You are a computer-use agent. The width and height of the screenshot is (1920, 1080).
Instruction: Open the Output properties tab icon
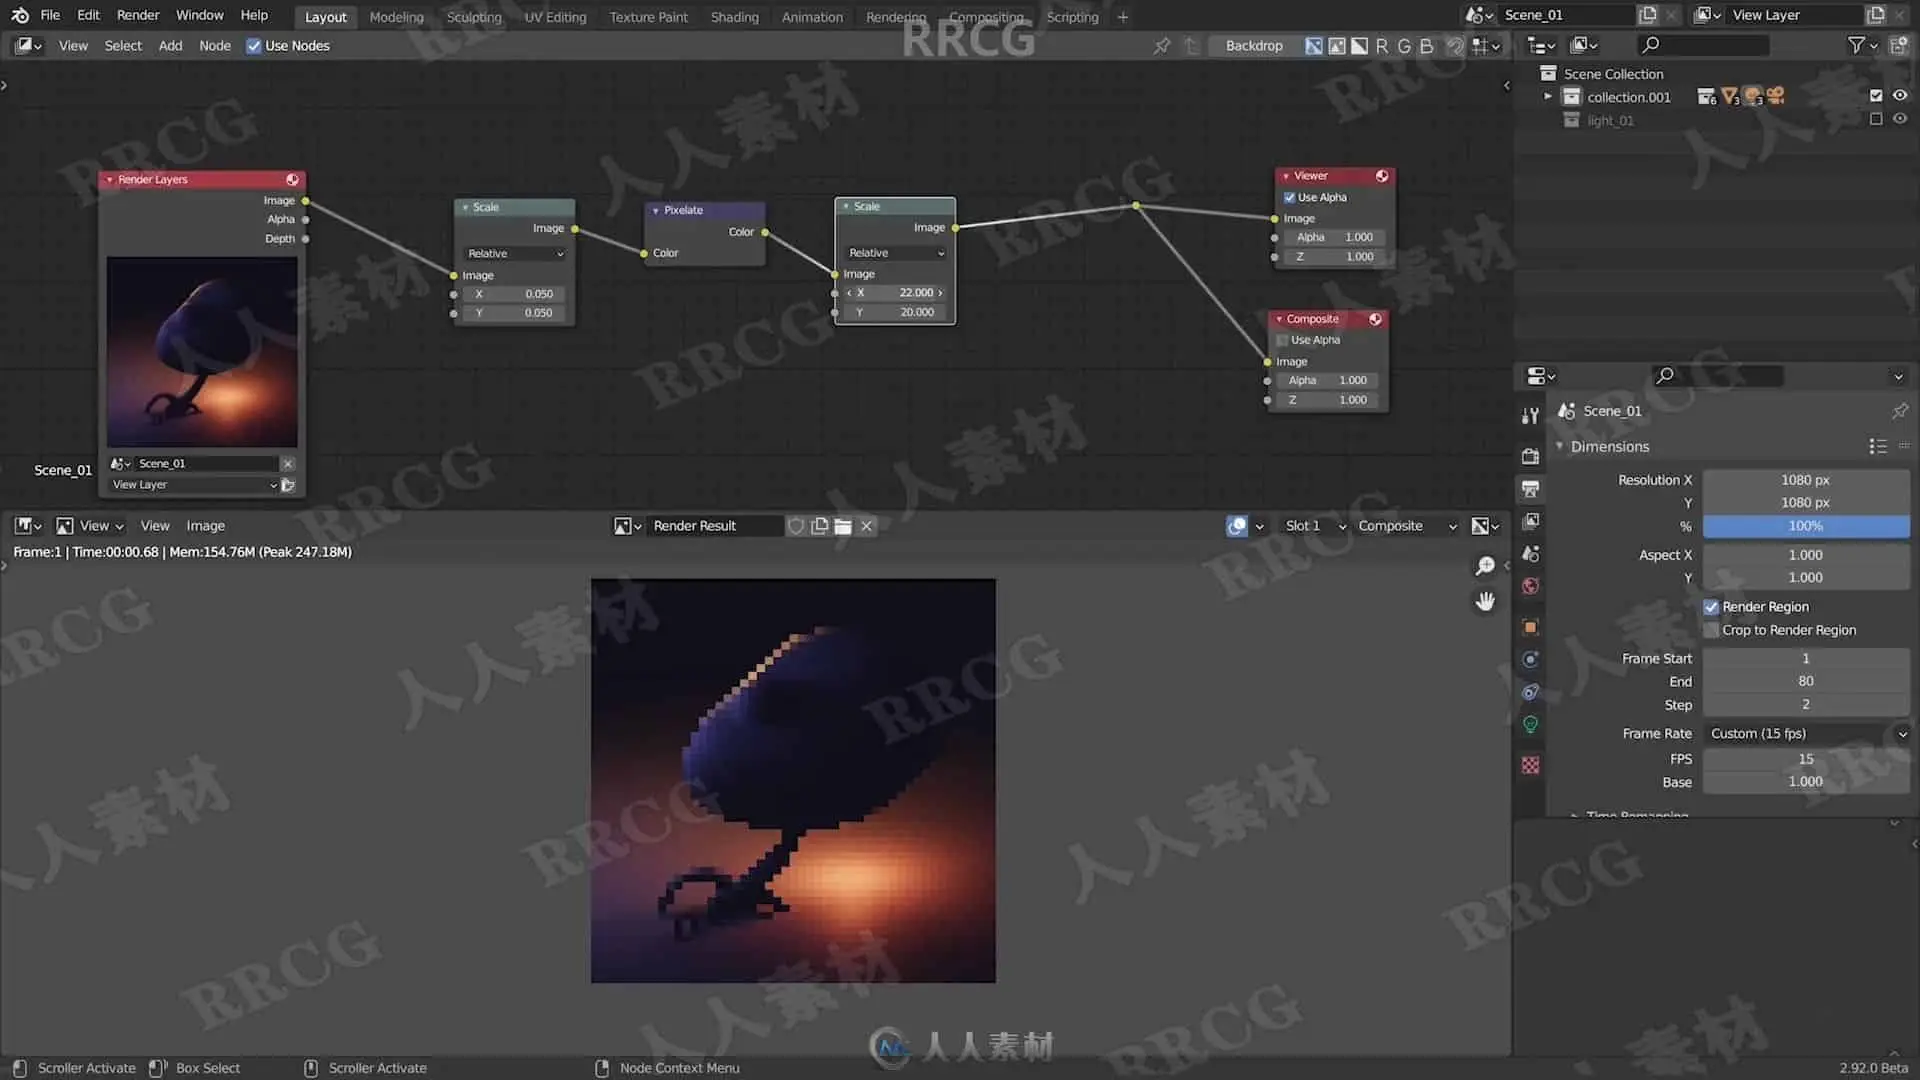tap(1530, 489)
